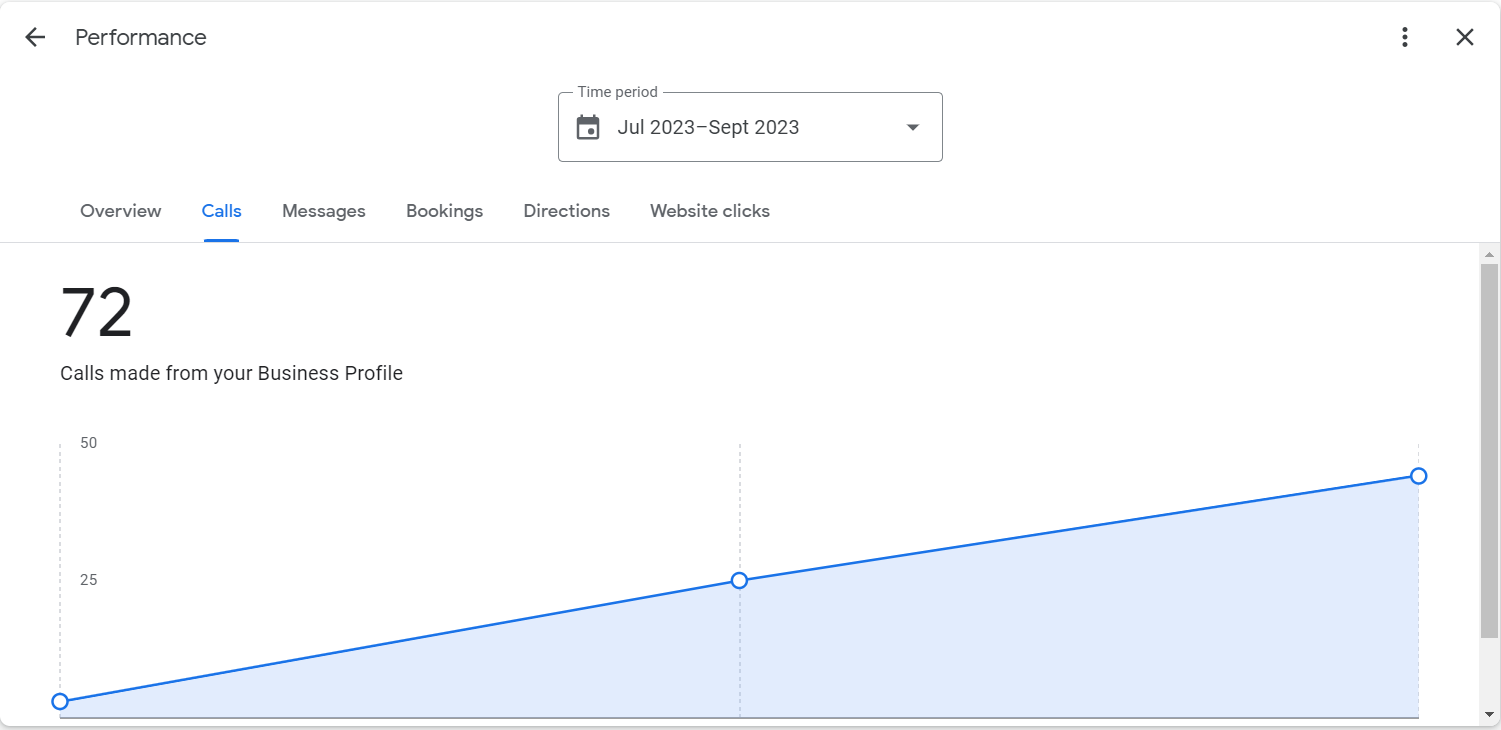The height and width of the screenshot is (730, 1501).
Task: Open the Website clicks tab
Action: 709,211
